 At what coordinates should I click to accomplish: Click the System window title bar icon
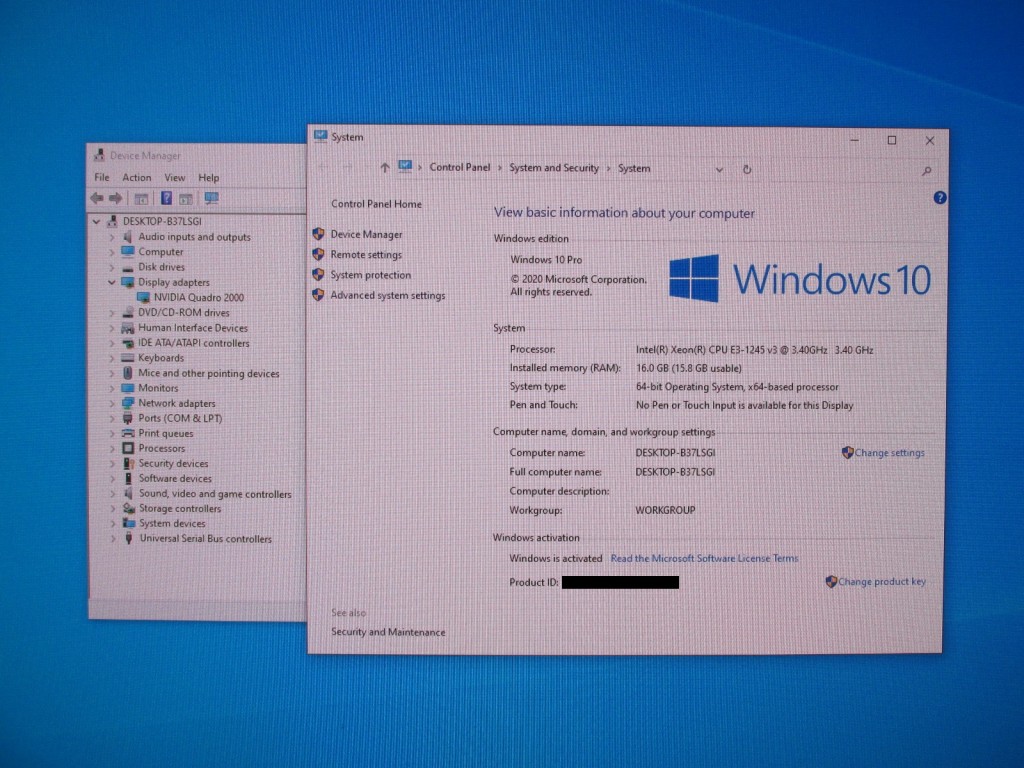coord(321,136)
